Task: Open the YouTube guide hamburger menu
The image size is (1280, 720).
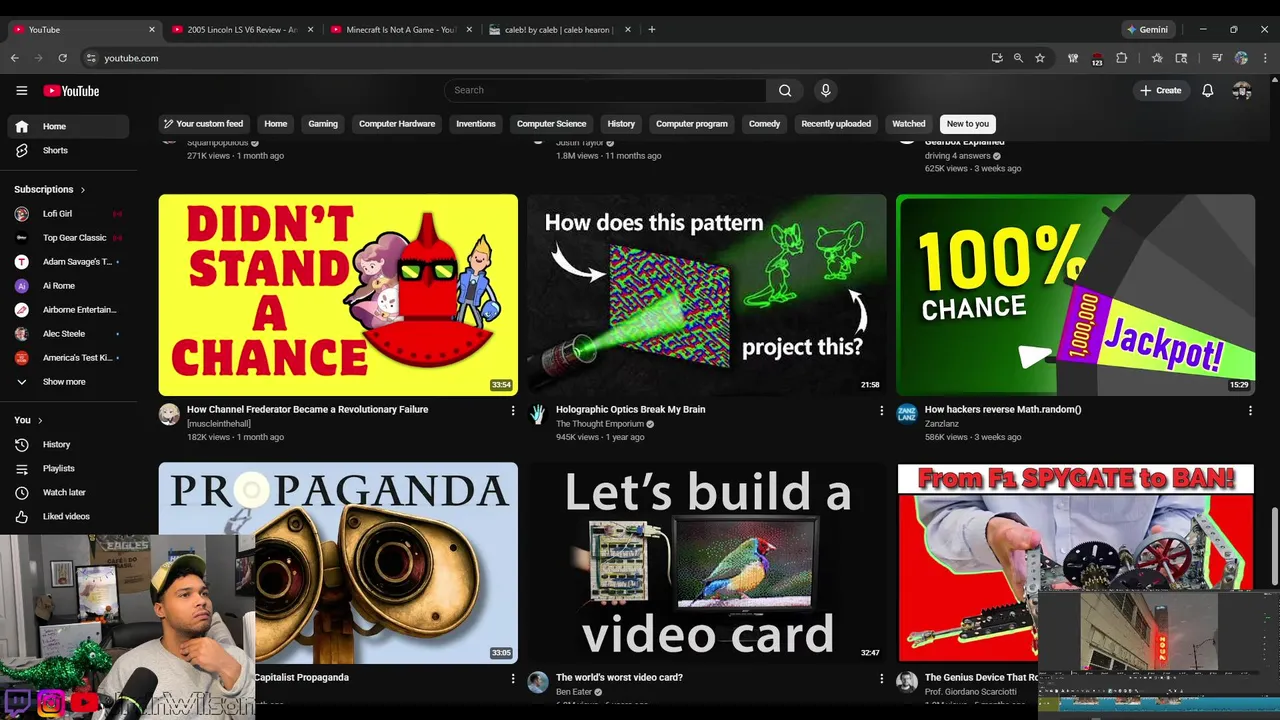Action: point(21,90)
